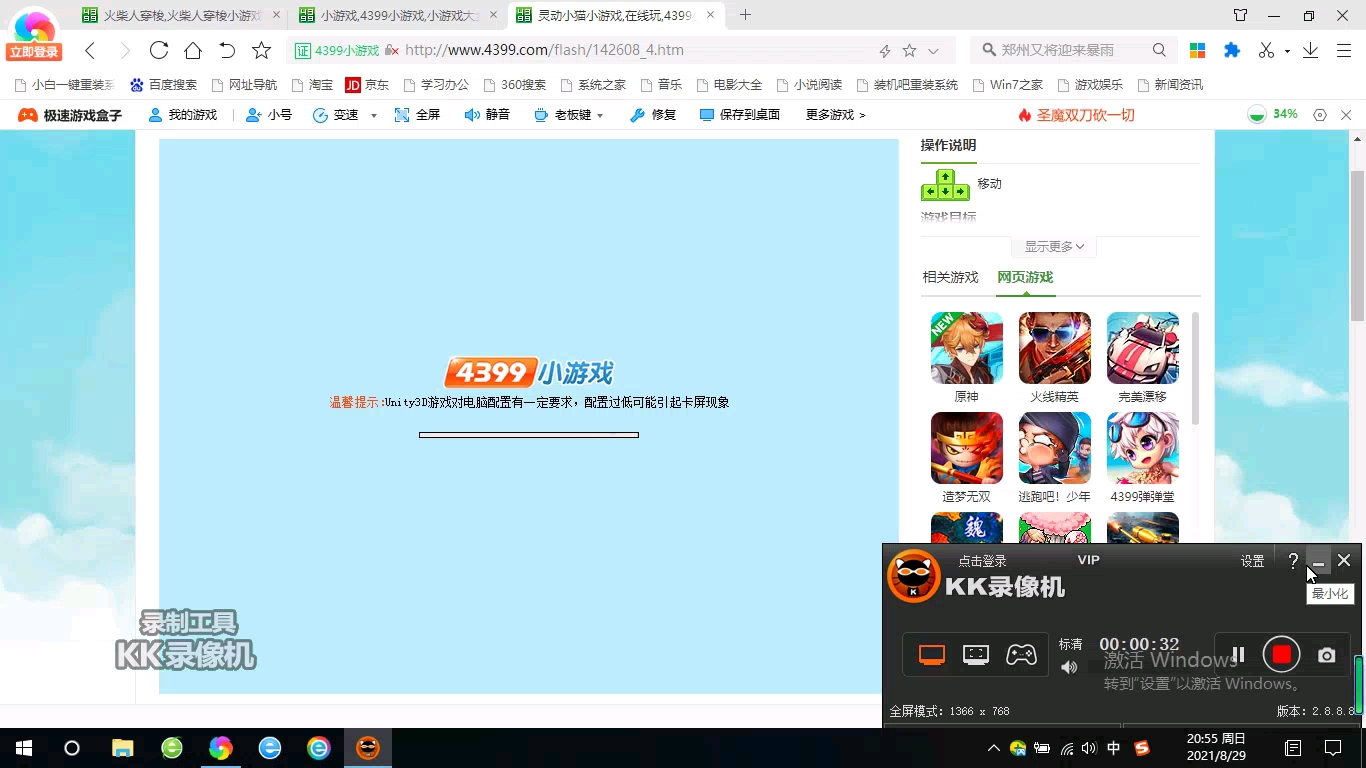The image size is (1366, 768).
Task: Click the search magnifier button
Action: click(x=1159, y=50)
